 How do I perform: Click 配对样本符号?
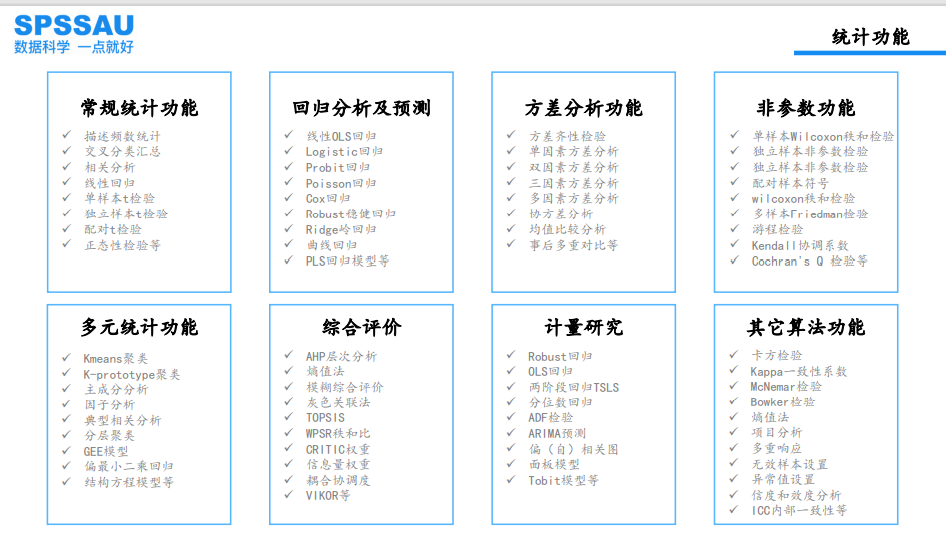click(790, 183)
